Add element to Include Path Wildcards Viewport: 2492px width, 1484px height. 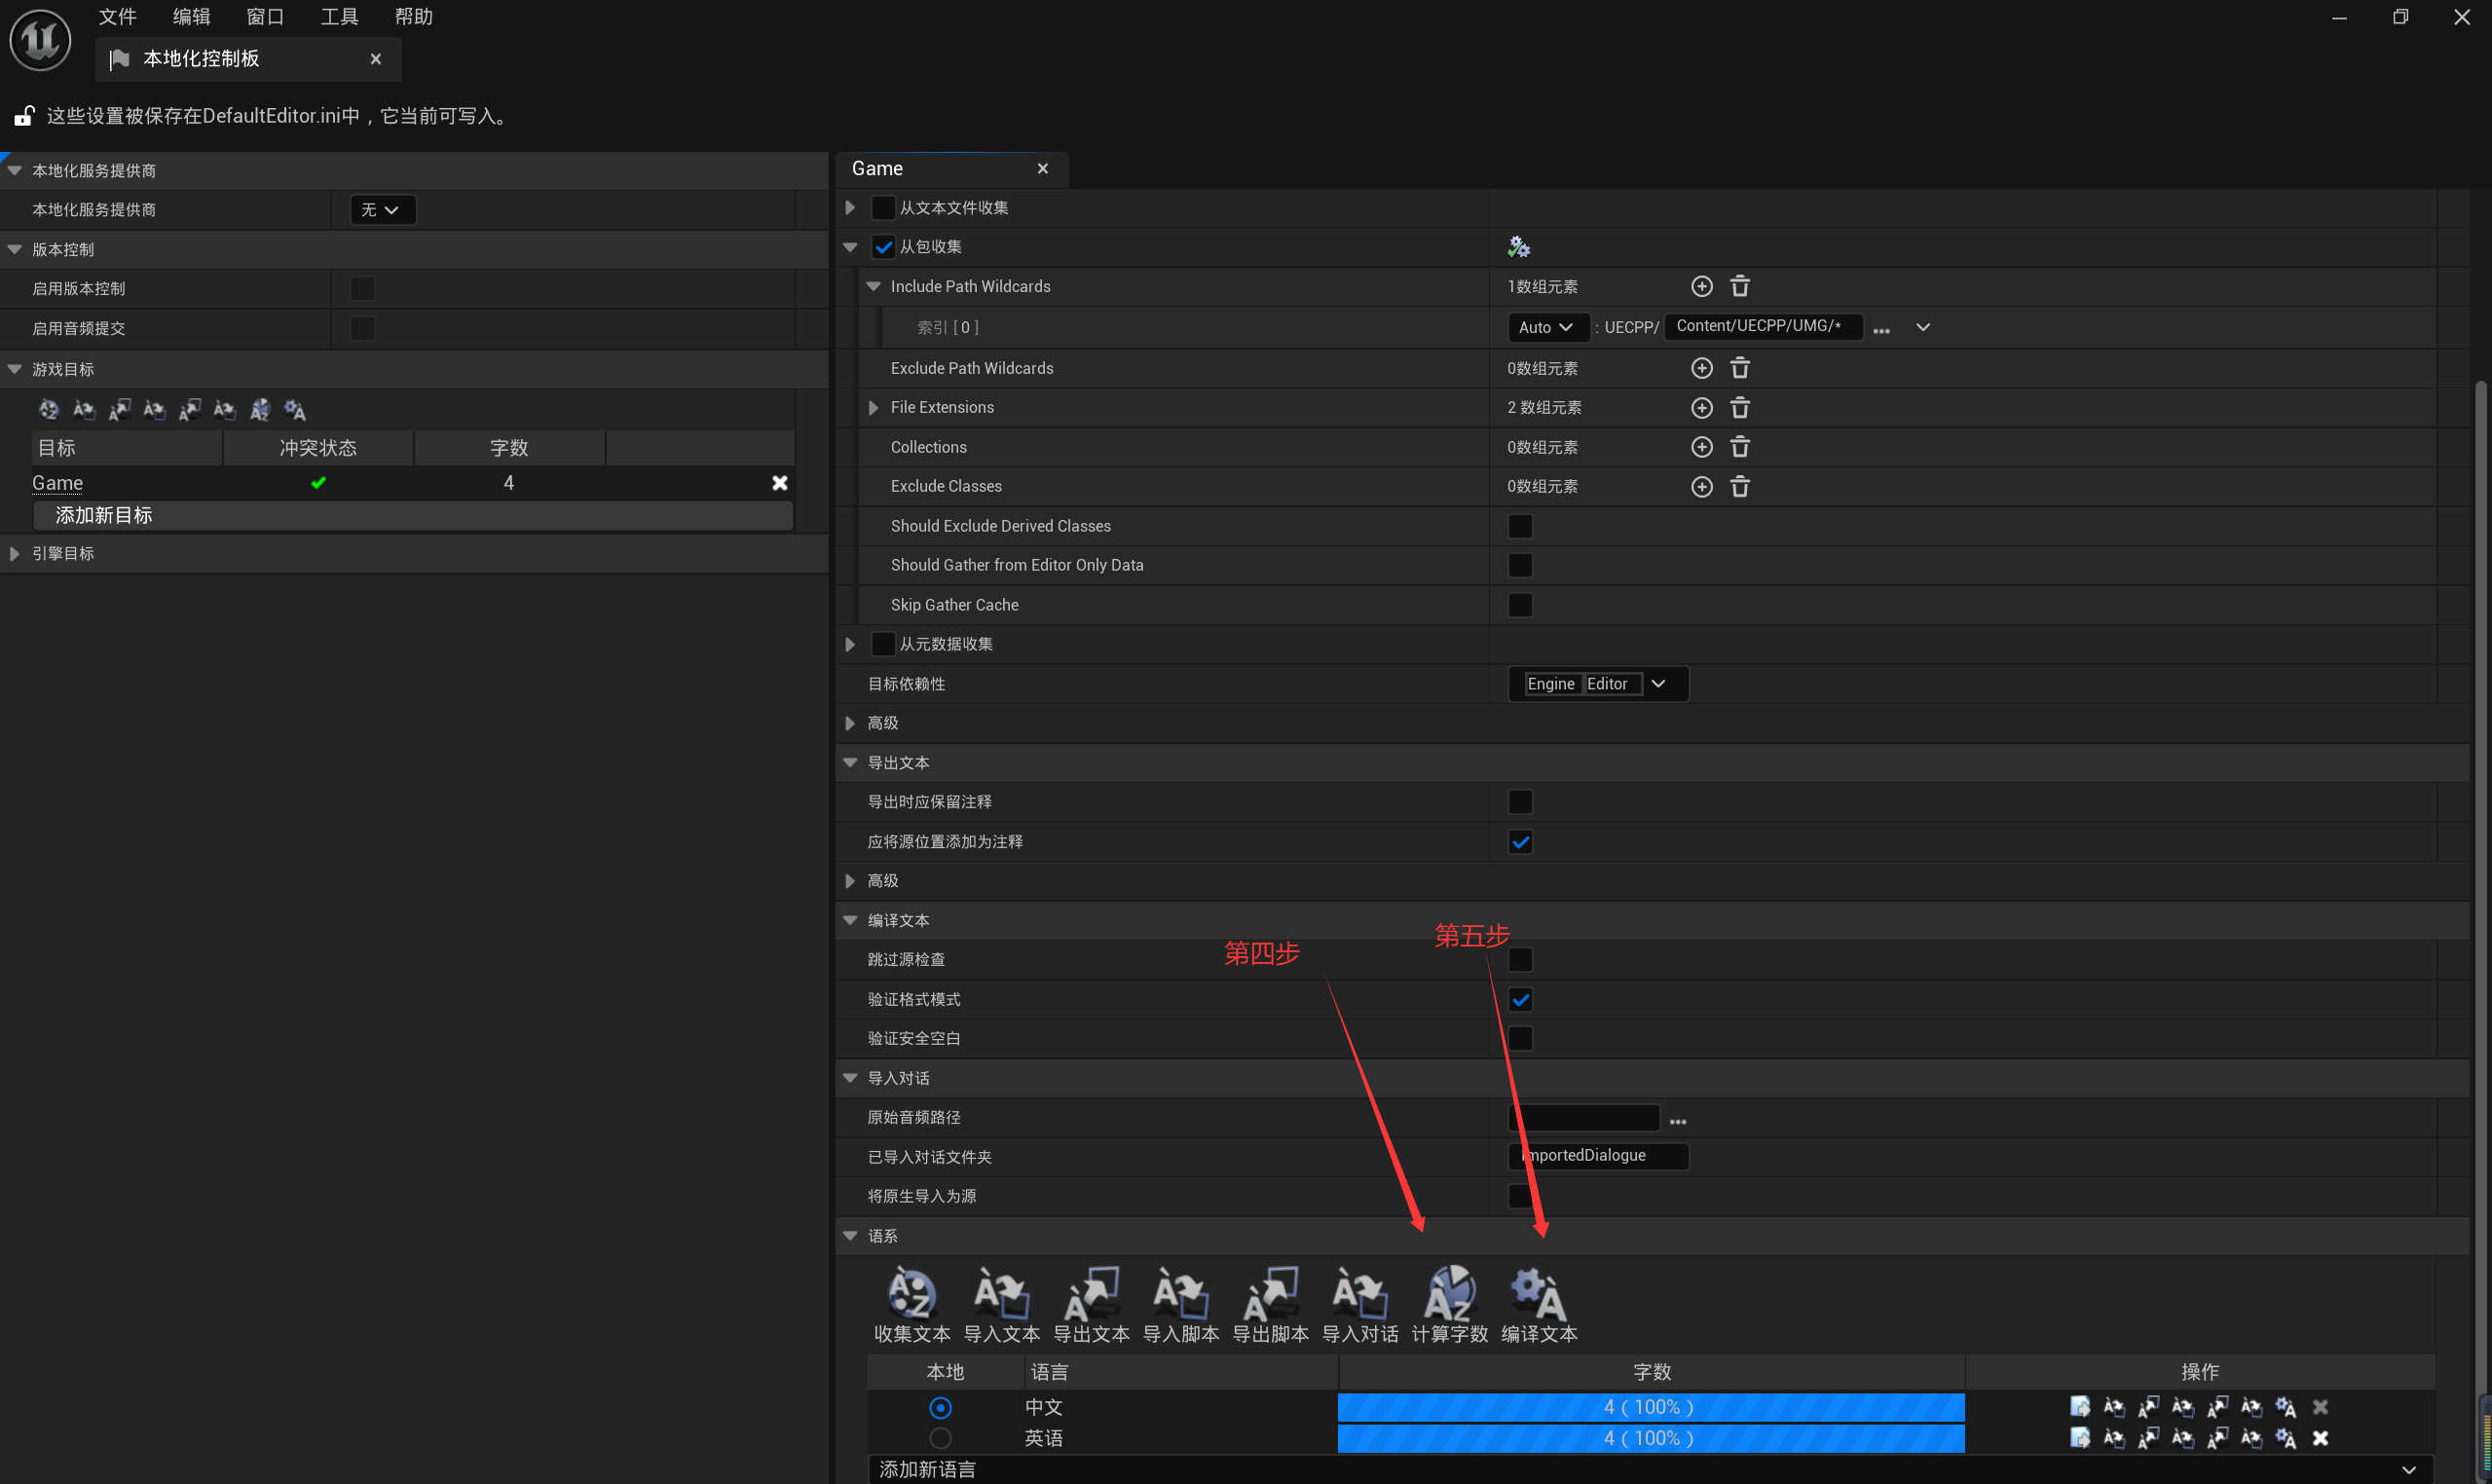pos(1701,287)
